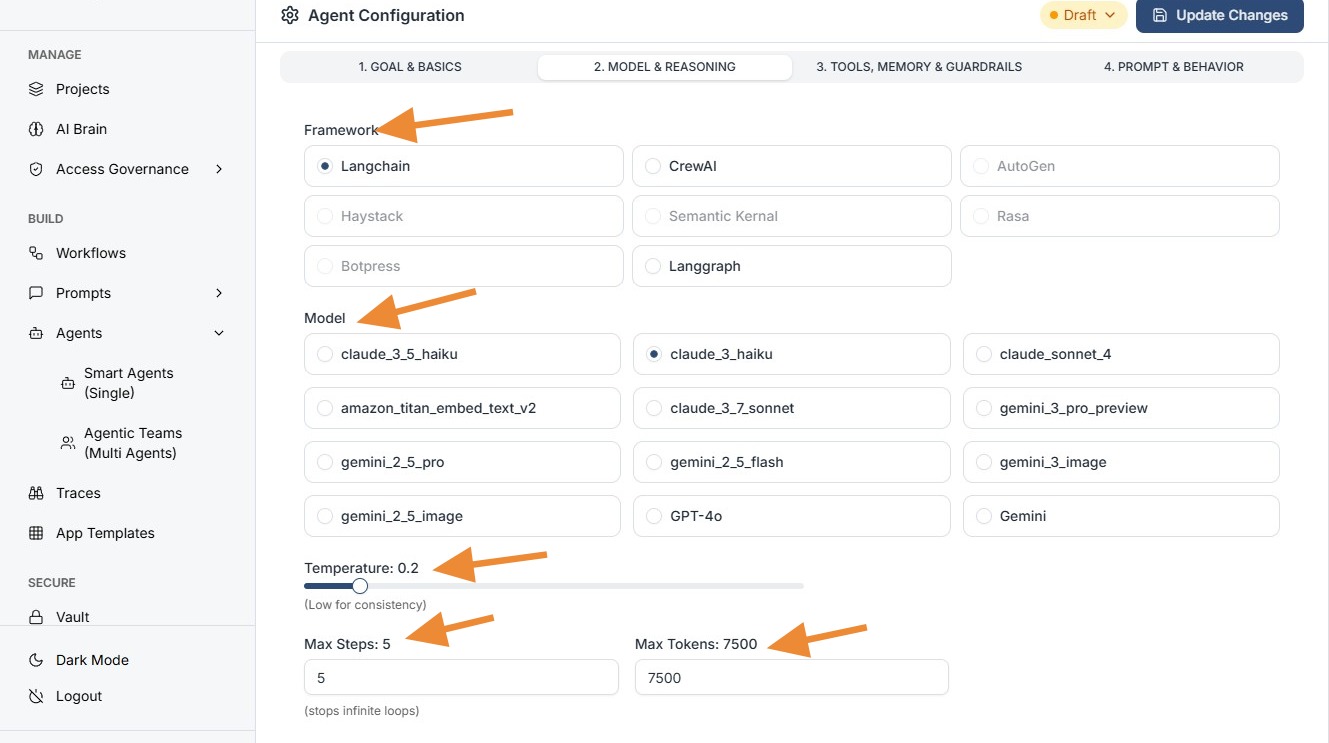Click the Workflows icon in sidebar
Image resolution: width=1329 pixels, height=743 pixels.
click(36, 253)
